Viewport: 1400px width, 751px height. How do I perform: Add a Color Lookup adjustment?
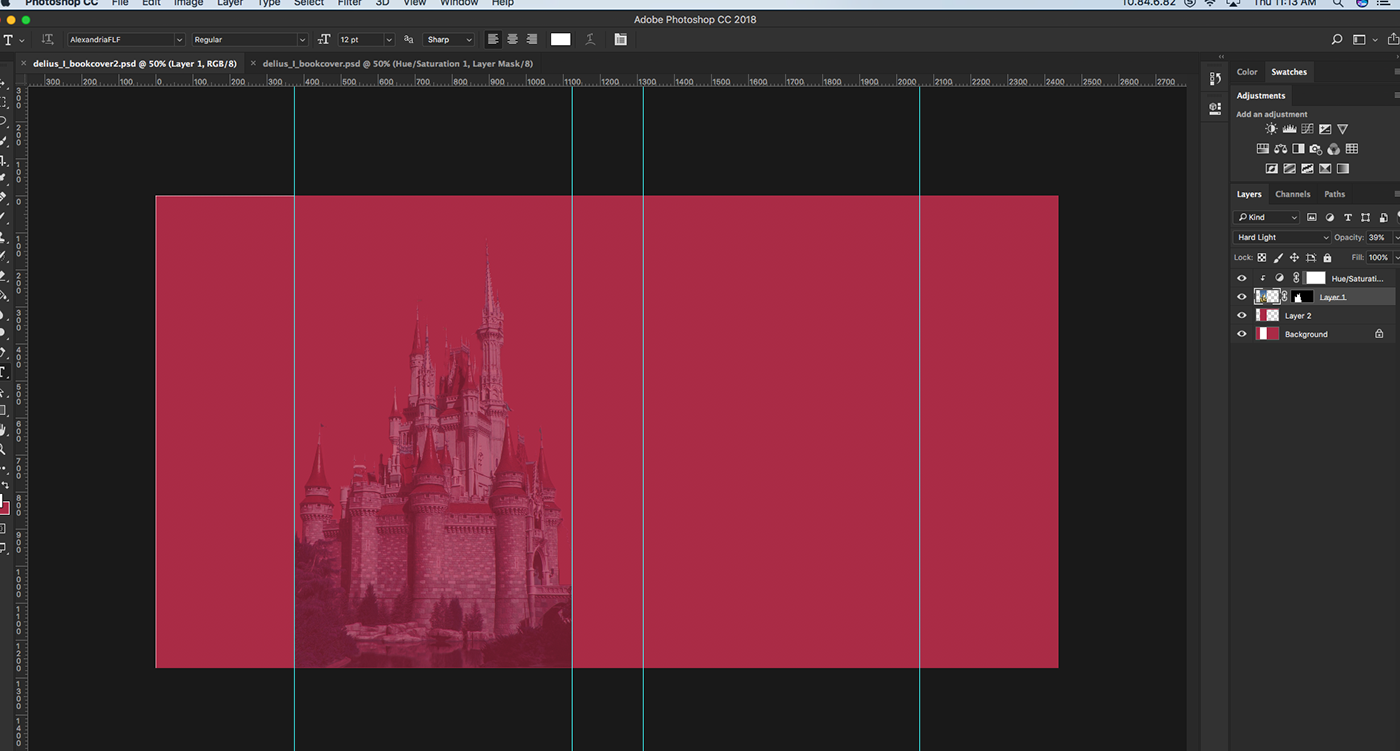tap(1352, 149)
